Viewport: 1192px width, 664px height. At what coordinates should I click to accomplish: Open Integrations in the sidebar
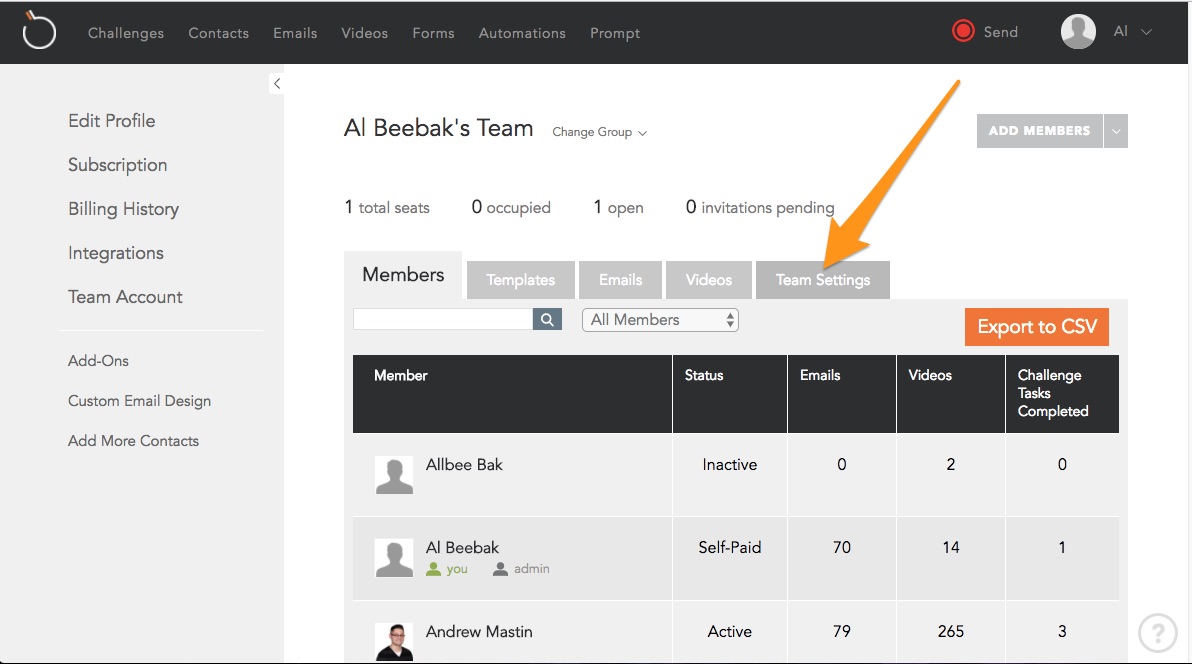pyautogui.click(x=116, y=253)
